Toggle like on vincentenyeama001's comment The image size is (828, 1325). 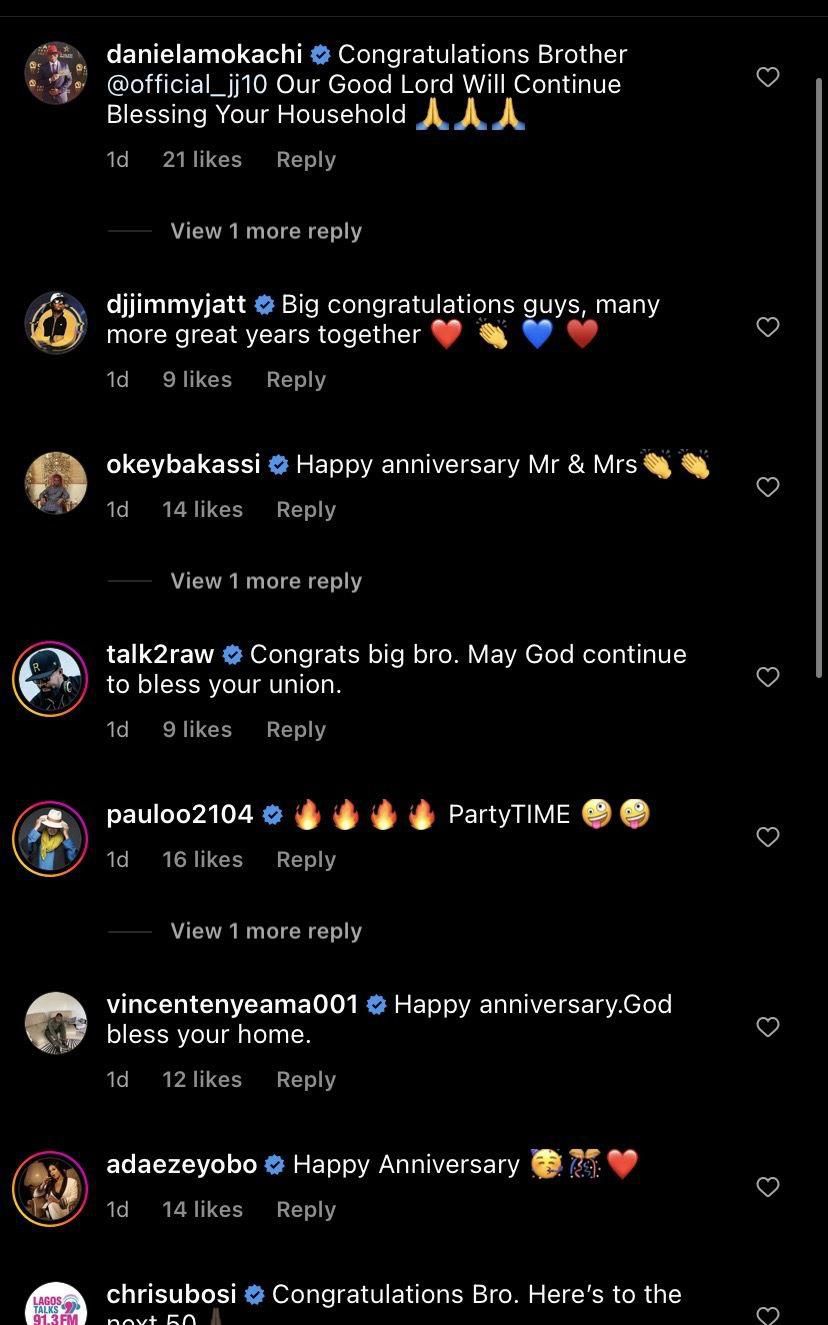point(768,1027)
